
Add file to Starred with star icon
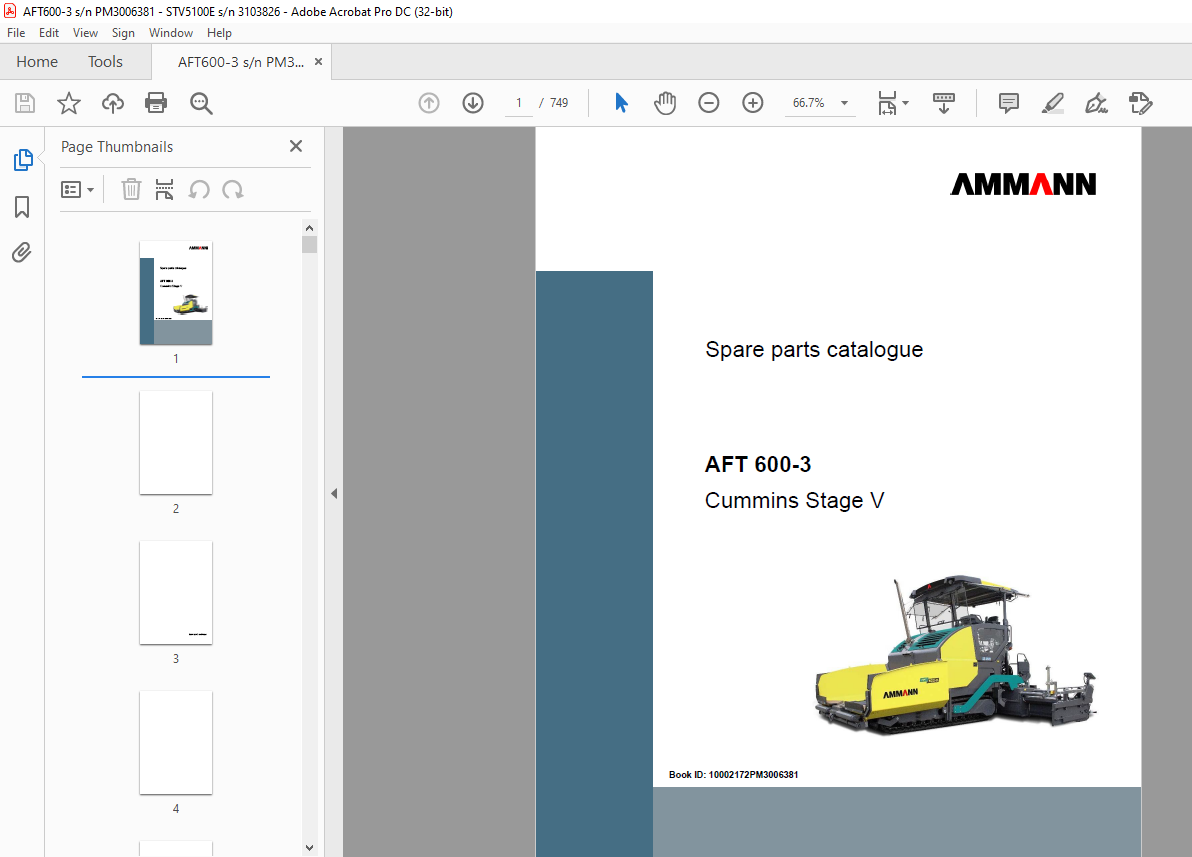(68, 103)
